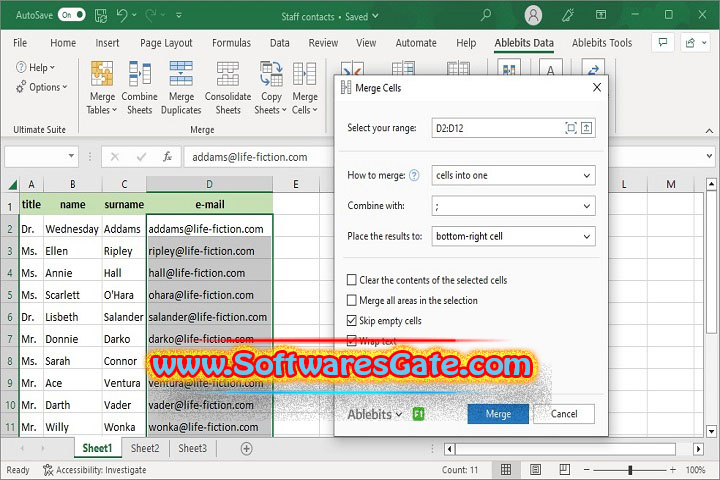
Task: Open Combine with dropdown
Action: [x=513, y=206]
